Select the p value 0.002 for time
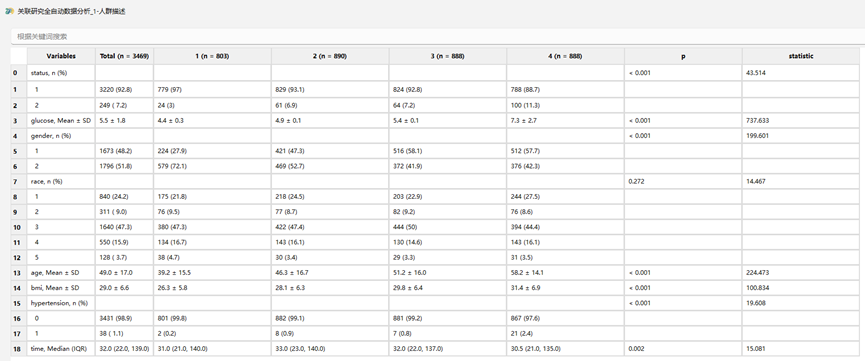 coord(684,349)
